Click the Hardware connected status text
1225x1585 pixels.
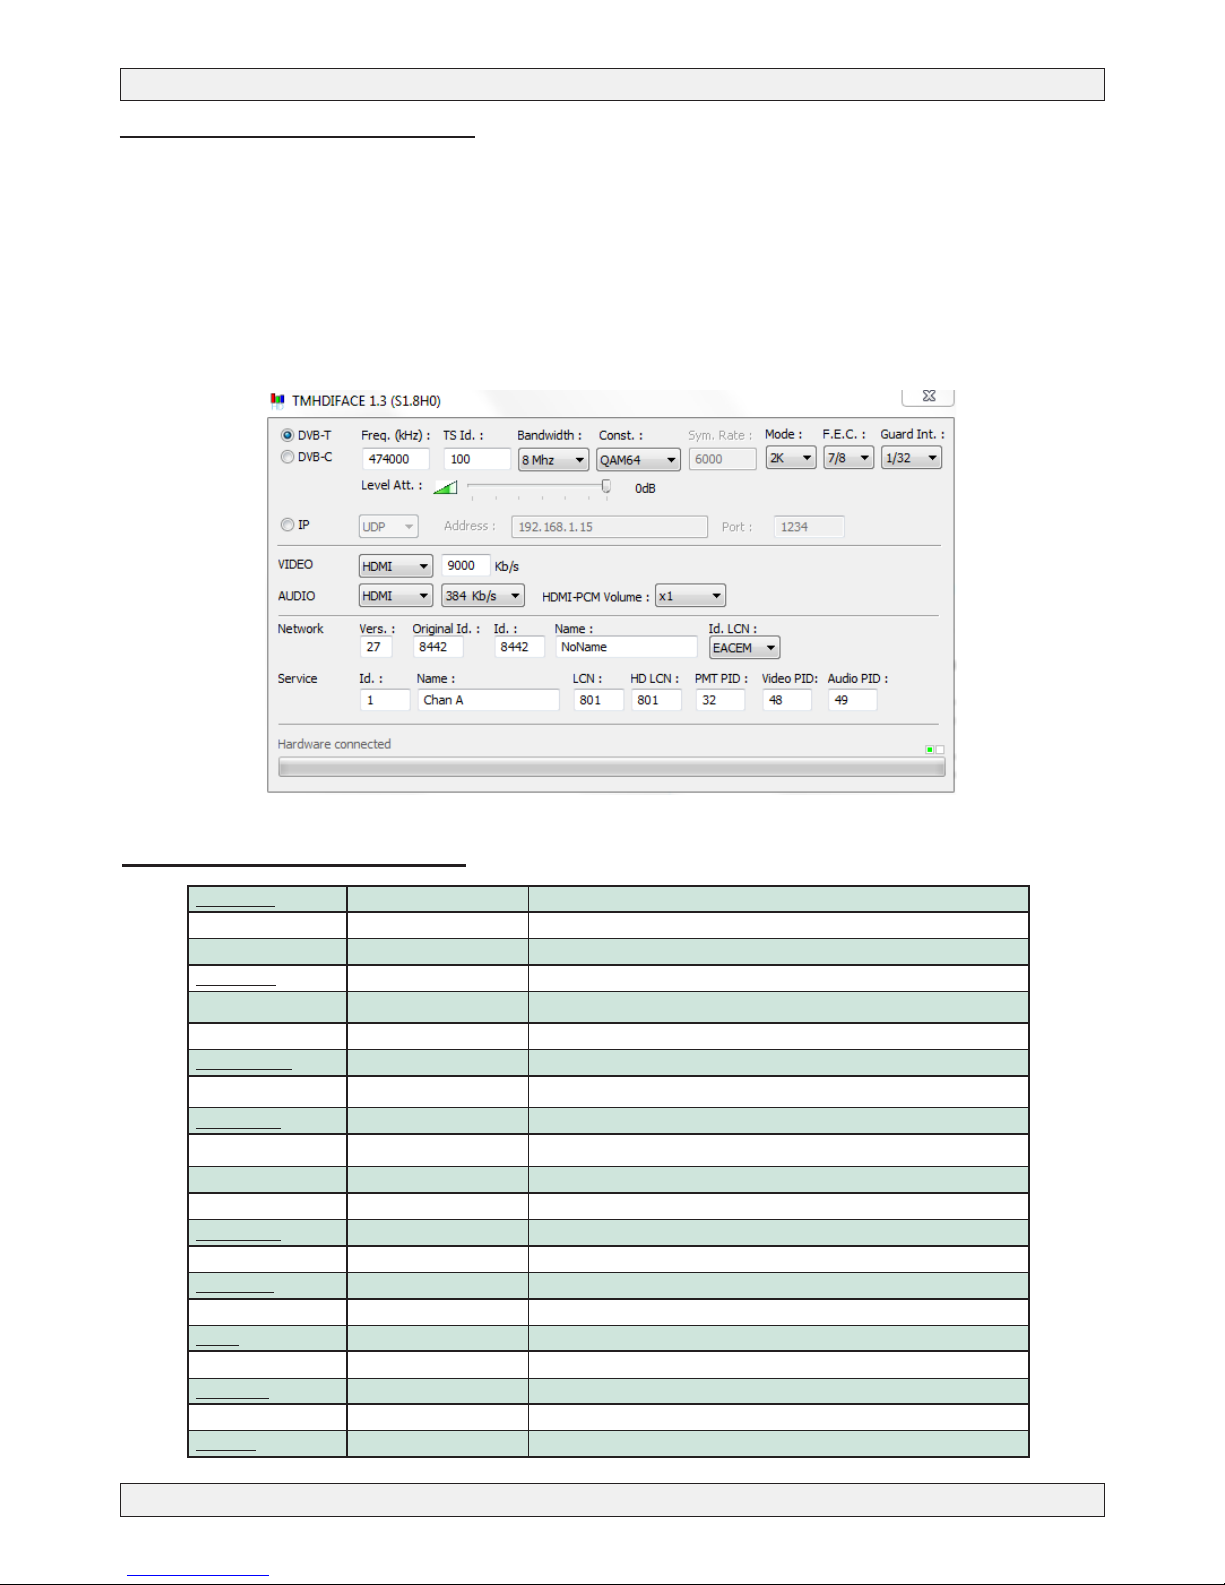(x=334, y=744)
